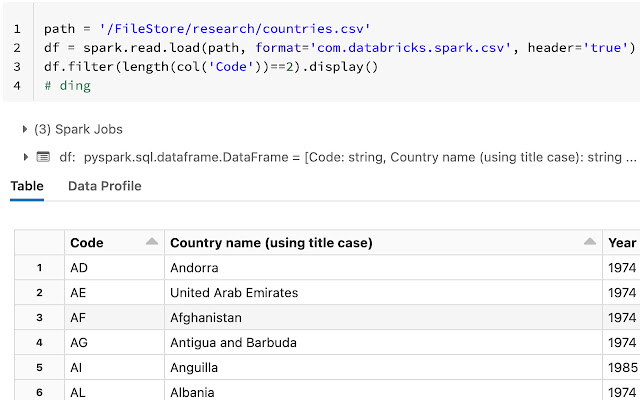Screen dimensions: 640x400
Task: Click the table icon beside df
Action: point(43,157)
